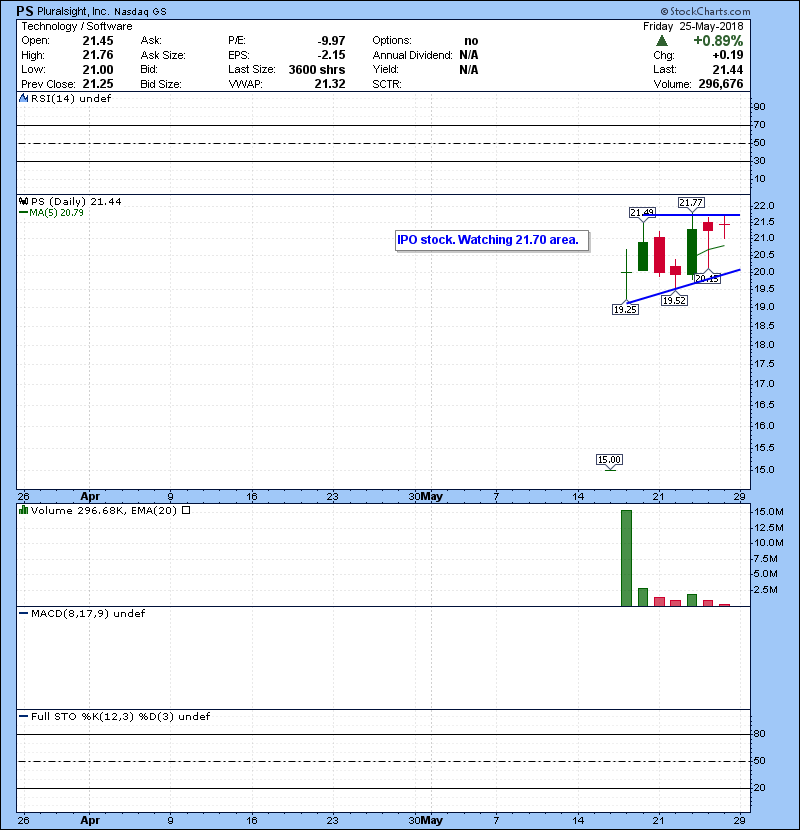The image size is (800, 830).
Task: Click the Full STO legend line marker
Action: [x=23, y=716]
